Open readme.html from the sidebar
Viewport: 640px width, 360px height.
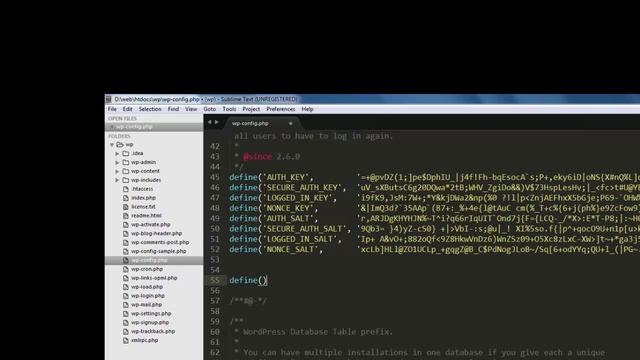pos(146,216)
